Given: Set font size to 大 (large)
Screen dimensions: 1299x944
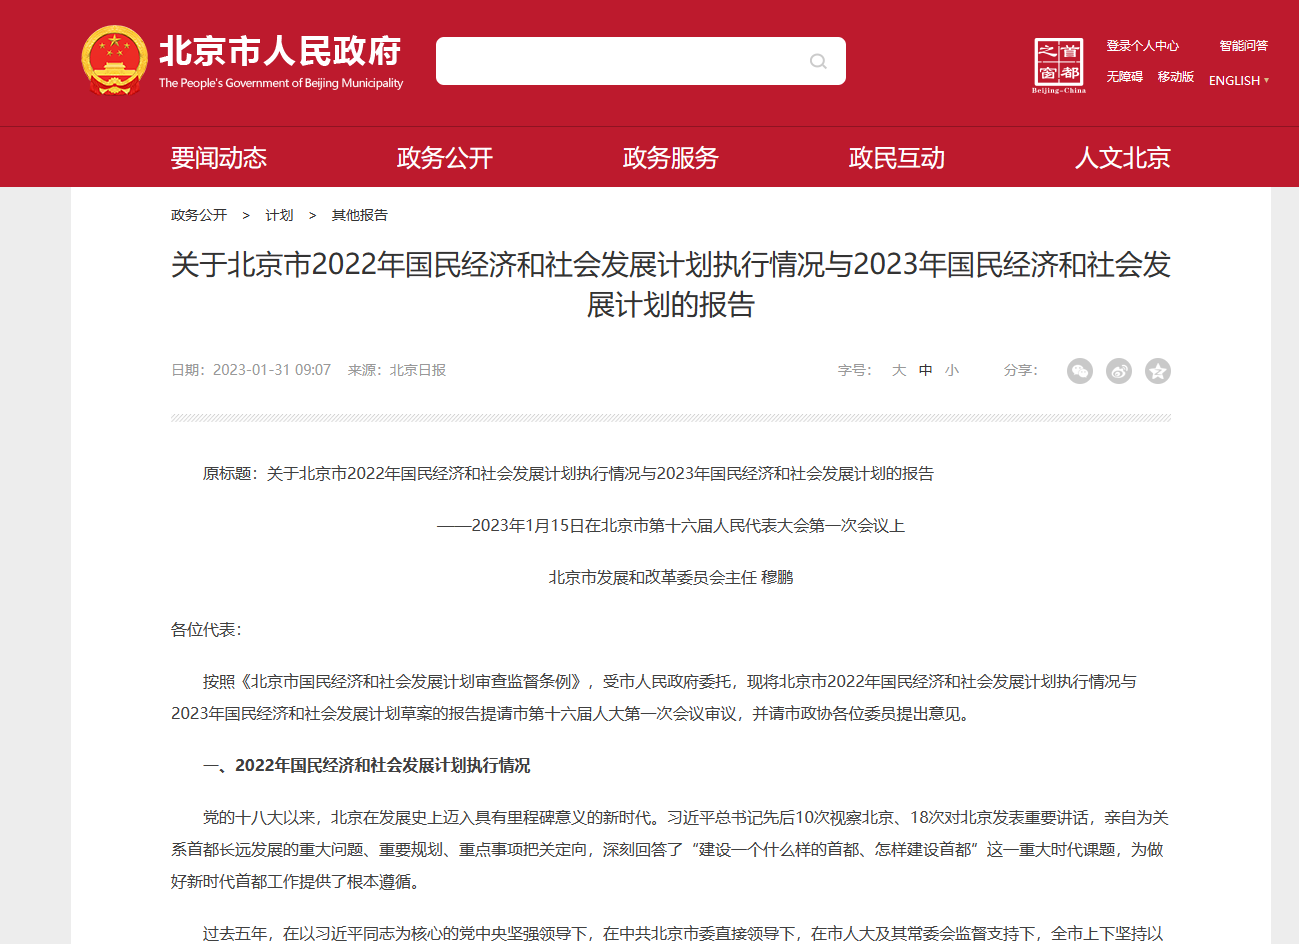Looking at the screenshot, I should pos(899,370).
